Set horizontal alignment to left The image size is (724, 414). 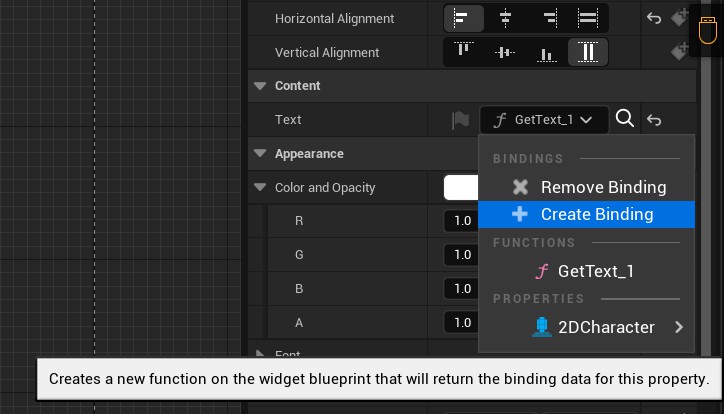coord(463,18)
